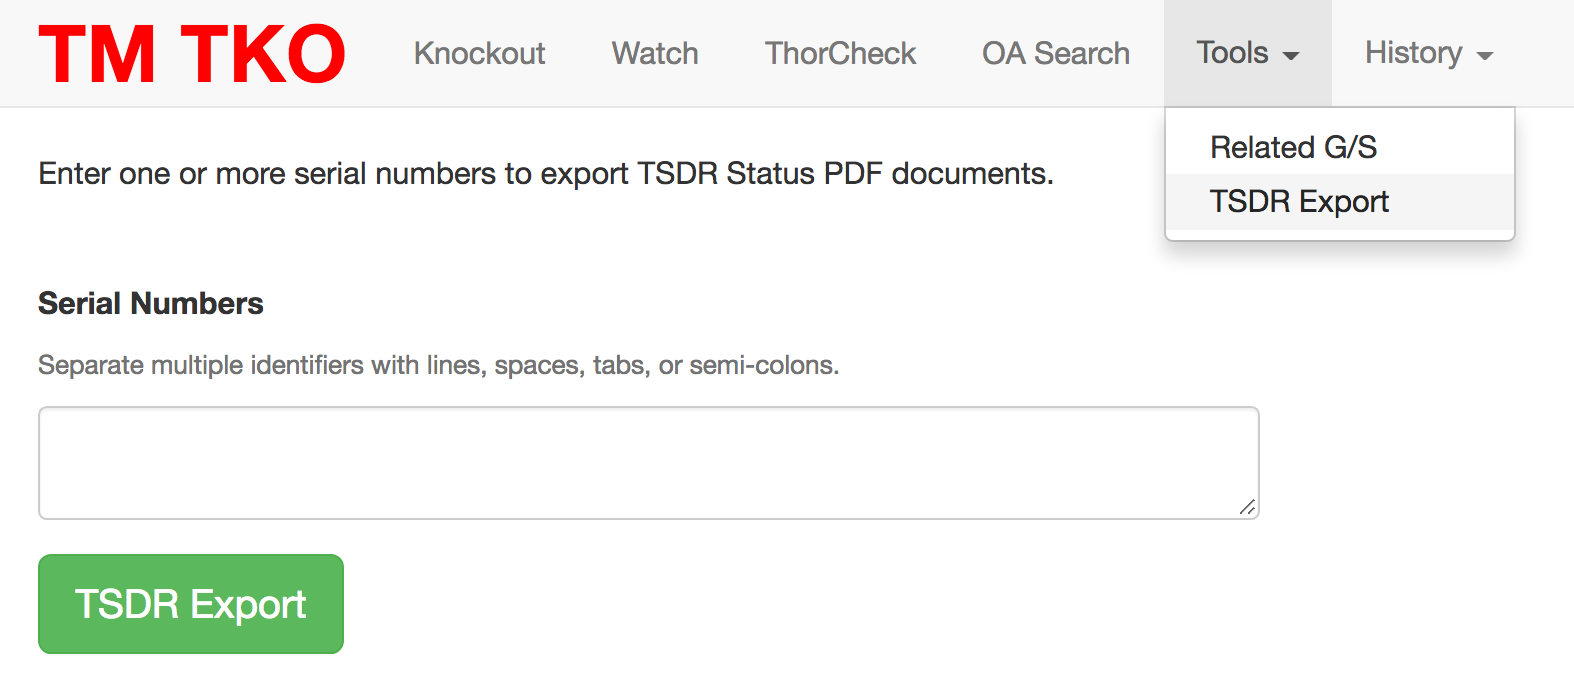Highlight the Tools menu item

click(x=1232, y=53)
